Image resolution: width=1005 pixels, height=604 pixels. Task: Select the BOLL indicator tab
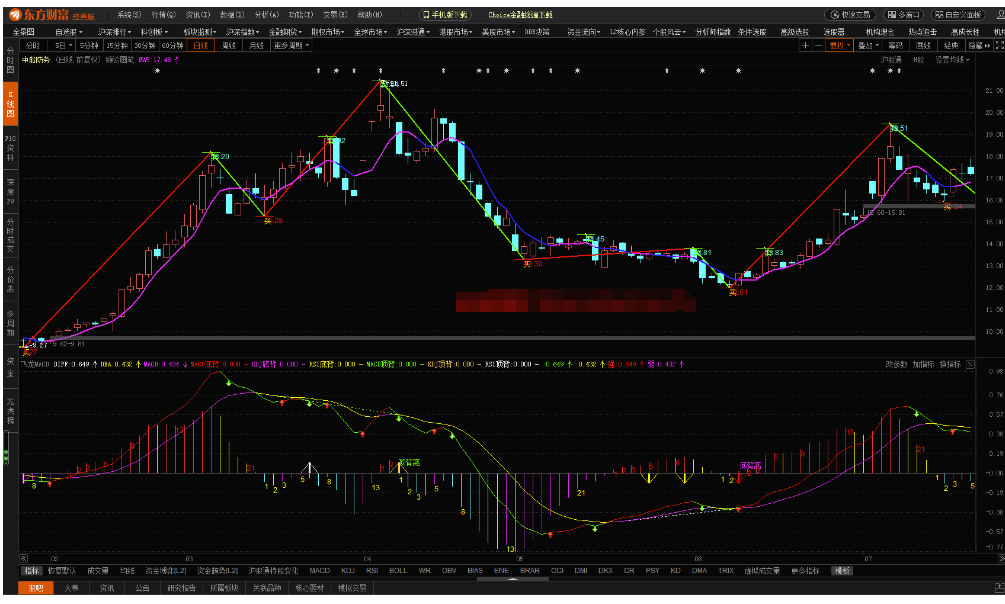coord(398,571)
